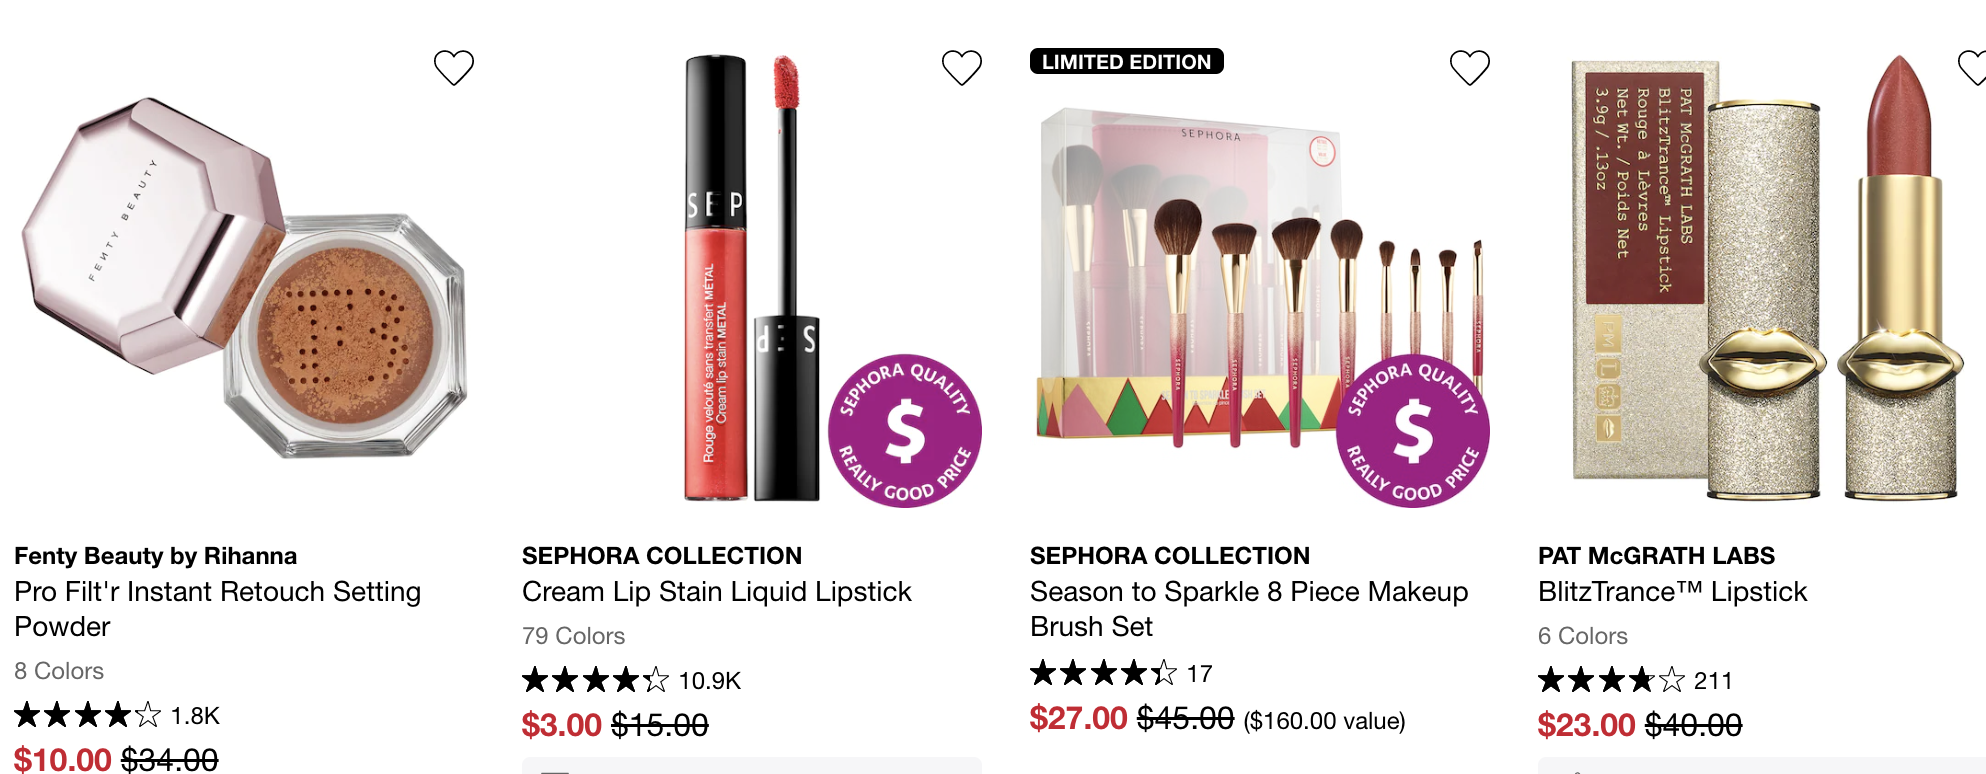Open Season to Sparkle 8 Piece Brush Set link
1986x774 pixels.
1249,609
